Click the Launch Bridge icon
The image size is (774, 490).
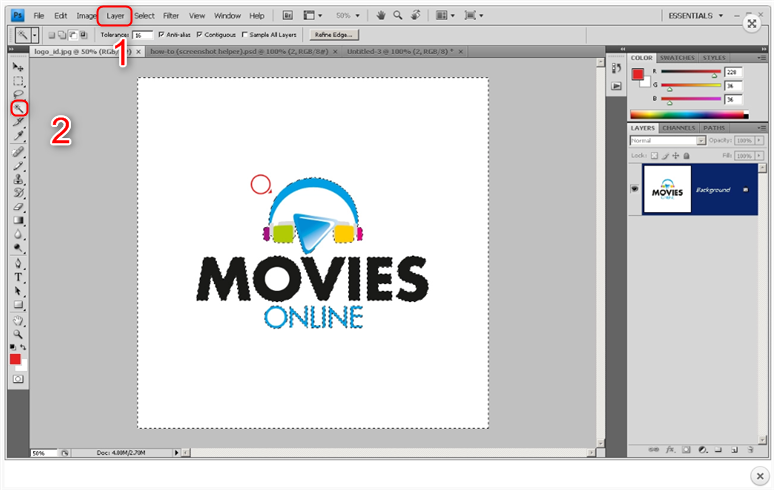(287, 16)
